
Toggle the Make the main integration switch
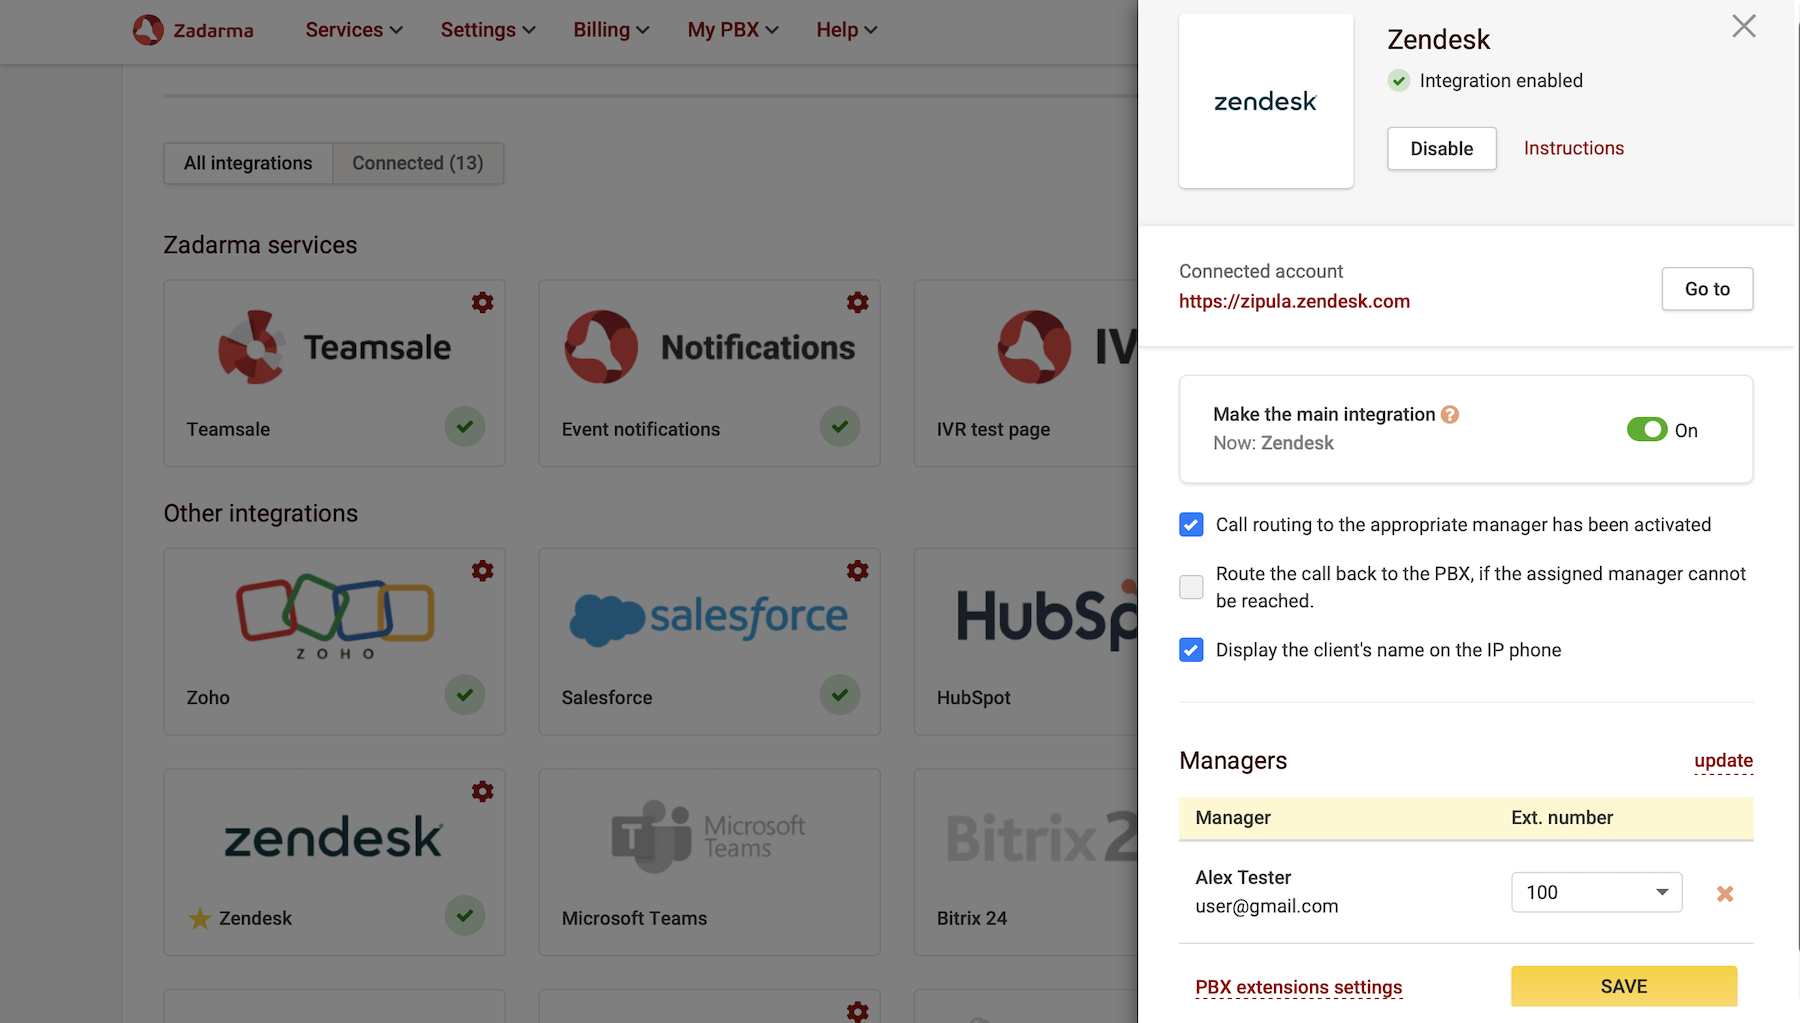[1647, 430]
